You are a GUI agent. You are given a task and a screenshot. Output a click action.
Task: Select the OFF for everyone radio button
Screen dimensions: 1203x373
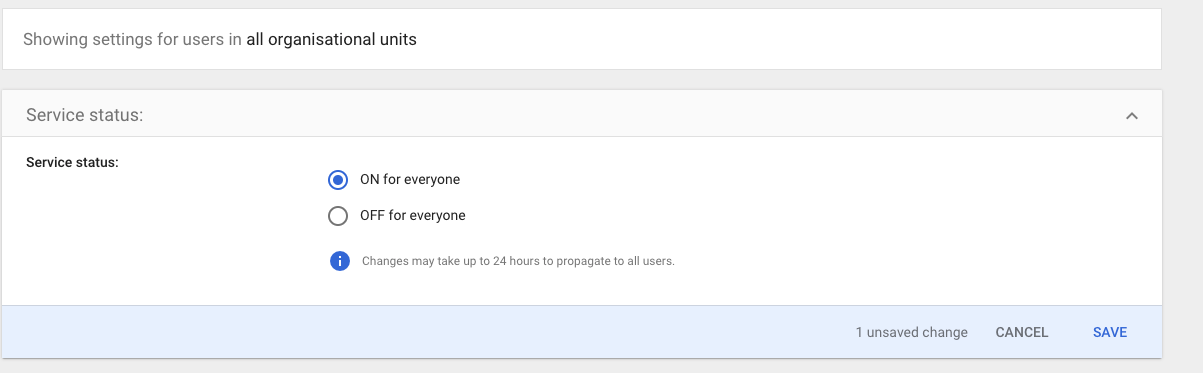click(338, 215)
